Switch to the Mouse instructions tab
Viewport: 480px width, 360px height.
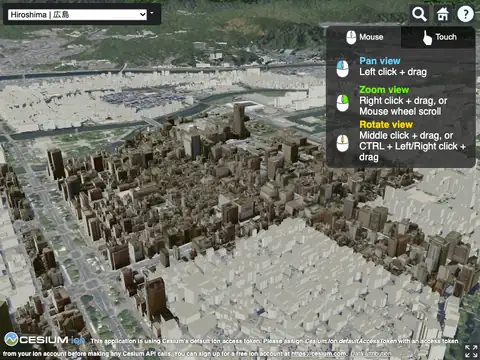click(364, 37)
